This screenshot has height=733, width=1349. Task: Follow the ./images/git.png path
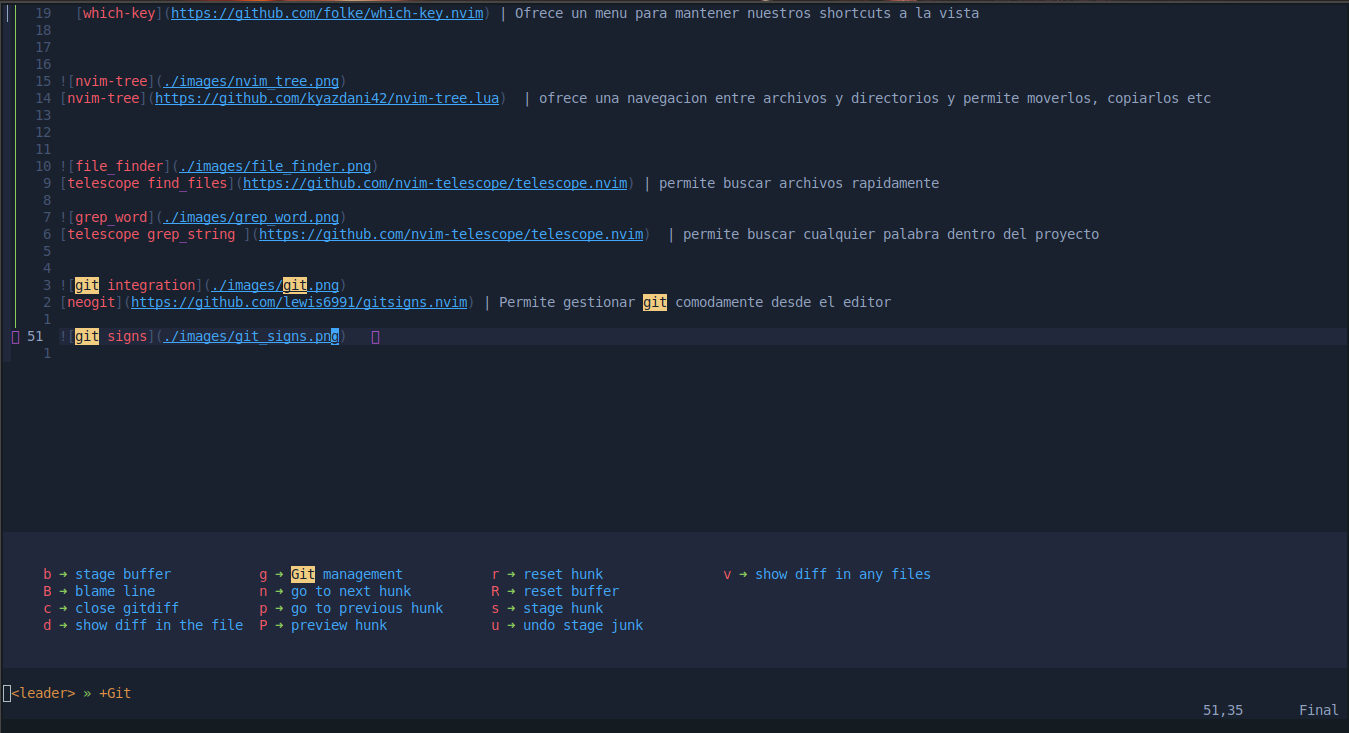[275, 285]
